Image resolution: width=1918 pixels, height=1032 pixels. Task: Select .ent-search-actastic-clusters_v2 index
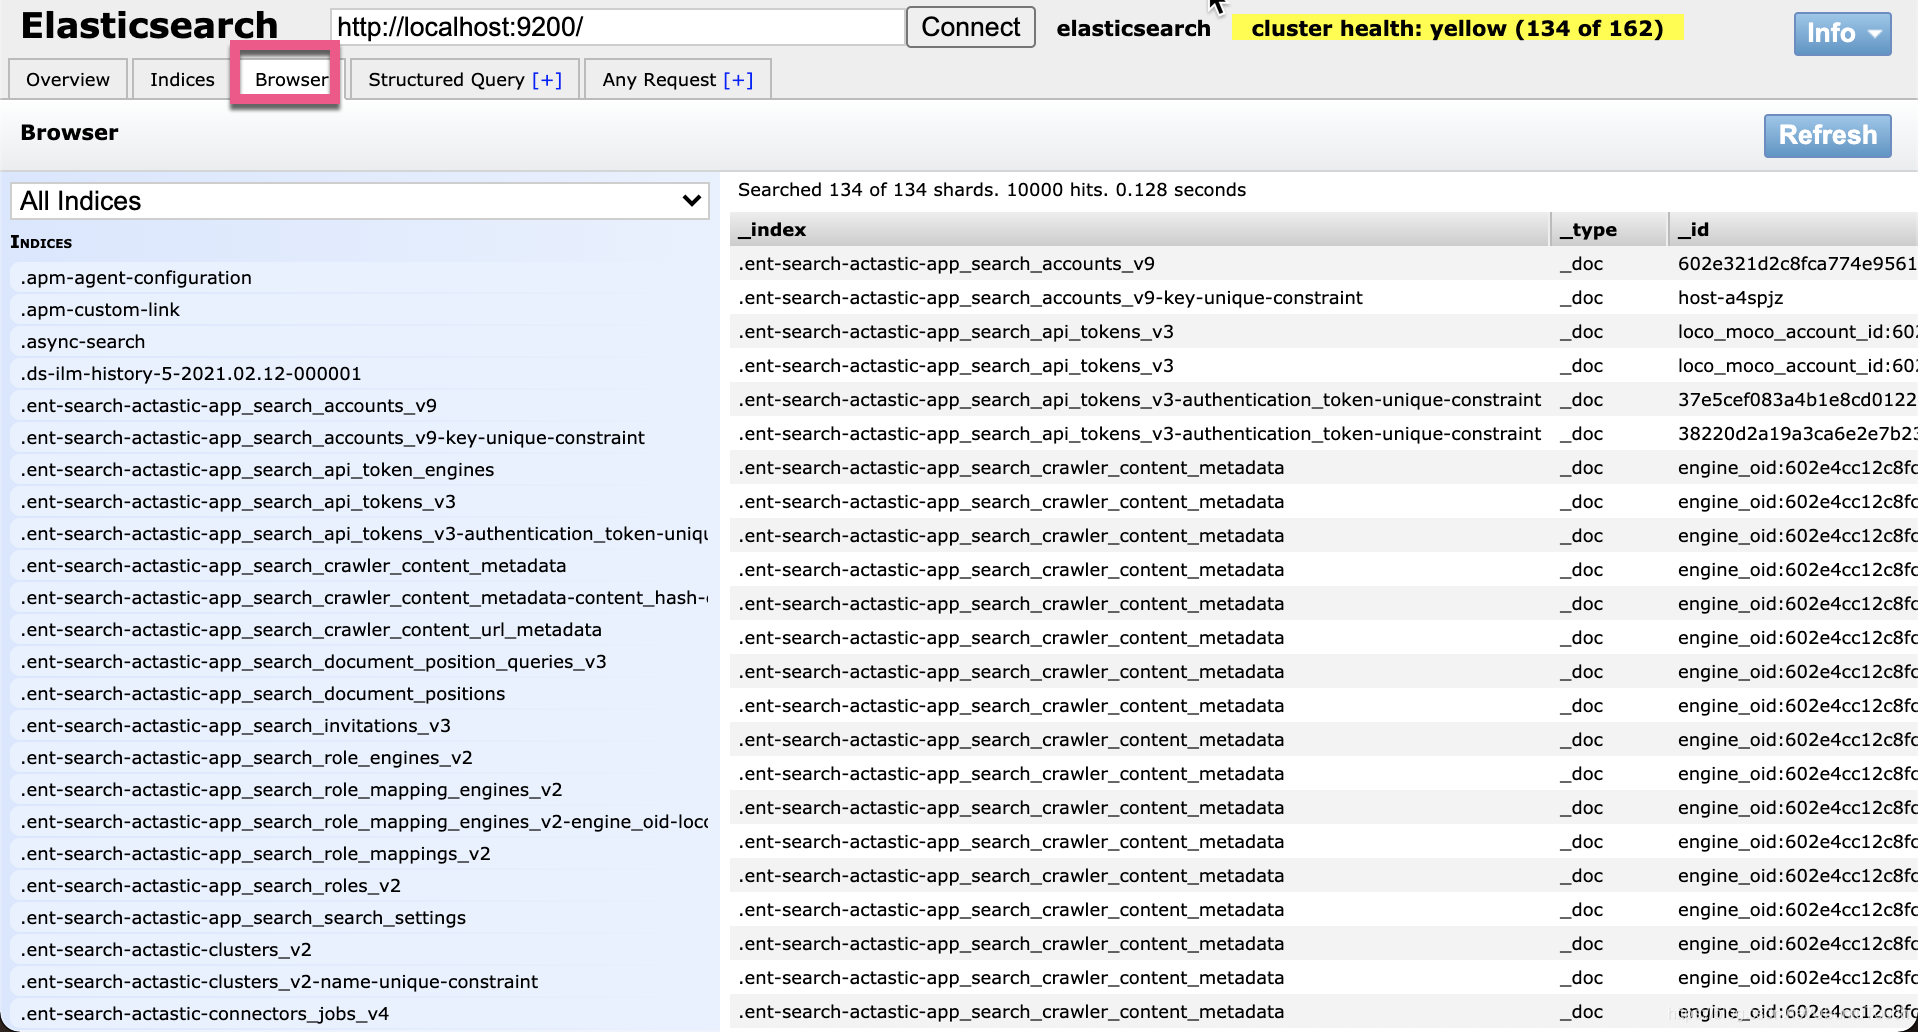(x=360, y=950)
